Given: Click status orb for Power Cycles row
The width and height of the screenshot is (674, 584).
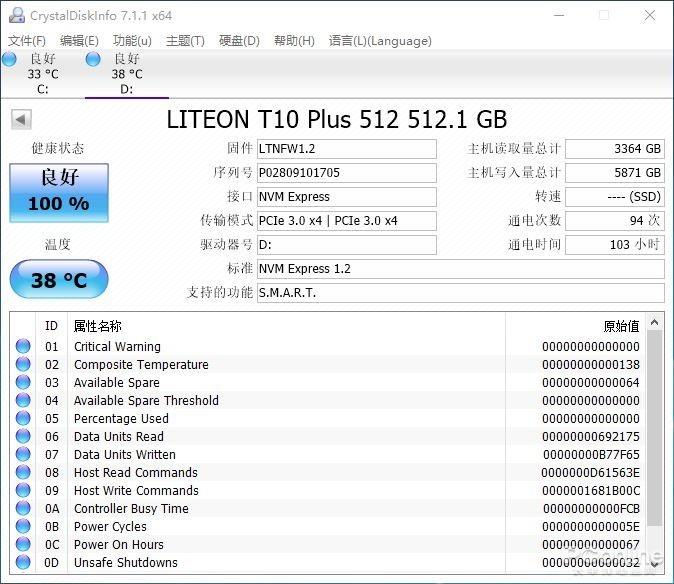Looking at the screenshot, I should (x=23, y=526).
